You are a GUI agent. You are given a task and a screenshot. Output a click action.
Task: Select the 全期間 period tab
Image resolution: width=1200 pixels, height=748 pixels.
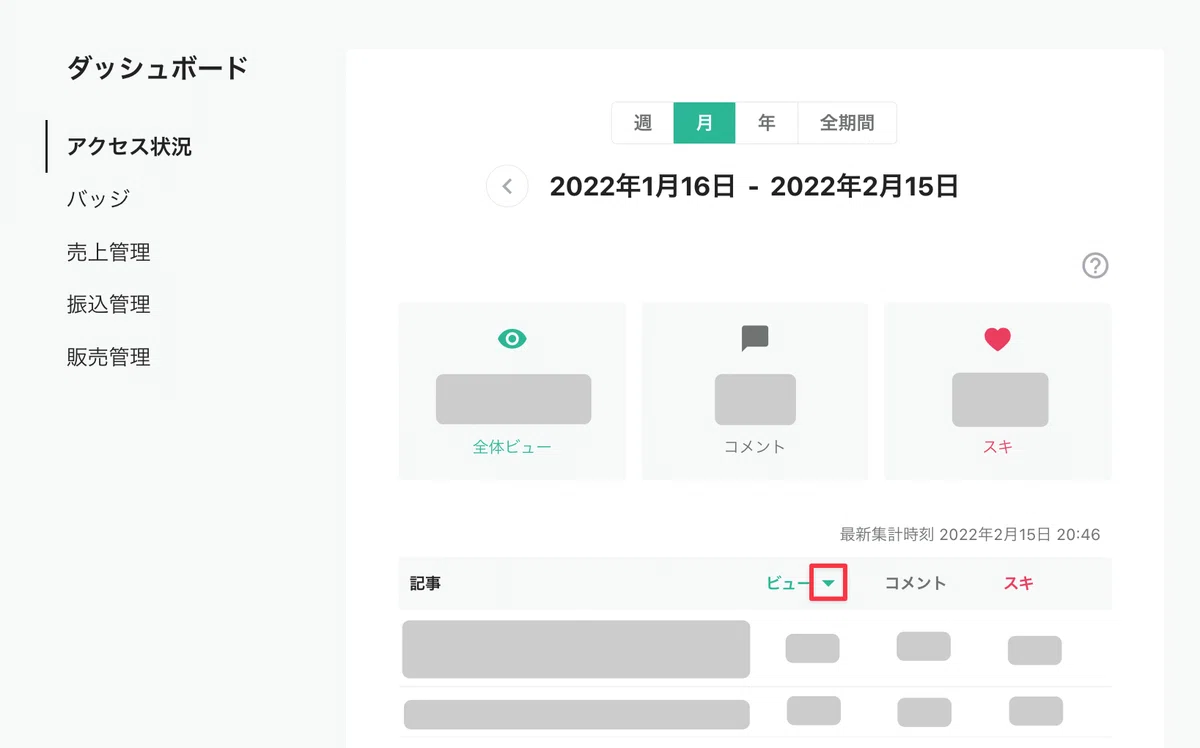pos(847,123)
